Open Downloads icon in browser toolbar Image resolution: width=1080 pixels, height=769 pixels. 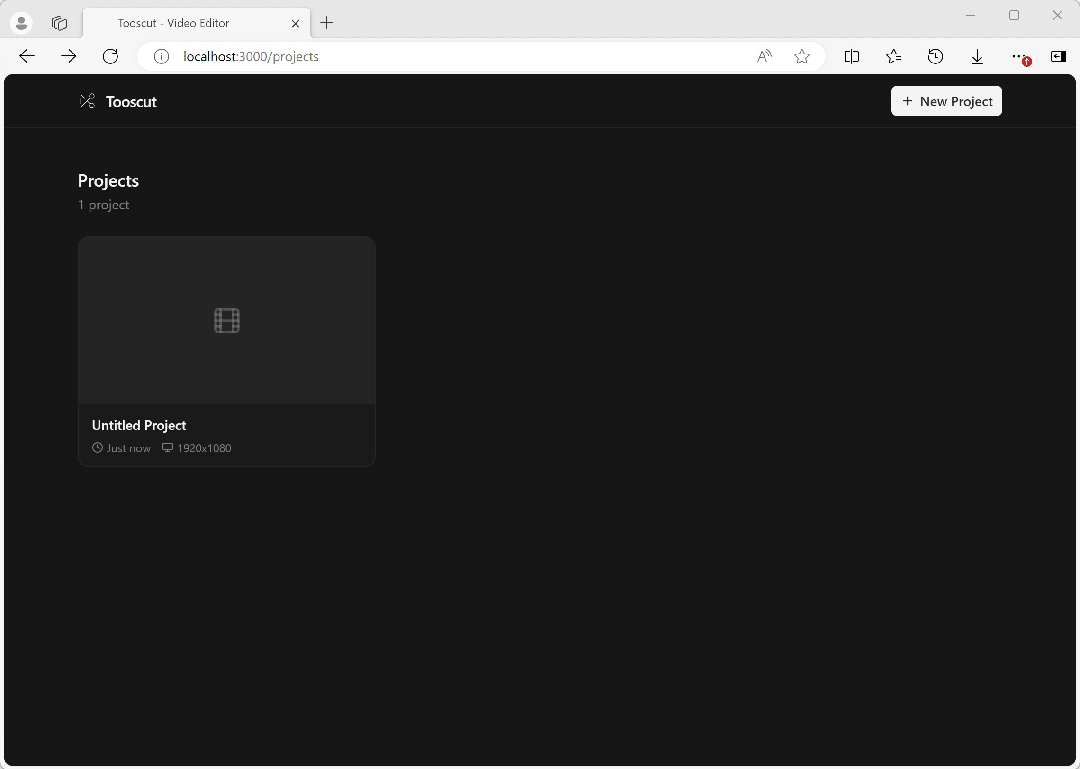pyautogui.click(x=977, y=57)
